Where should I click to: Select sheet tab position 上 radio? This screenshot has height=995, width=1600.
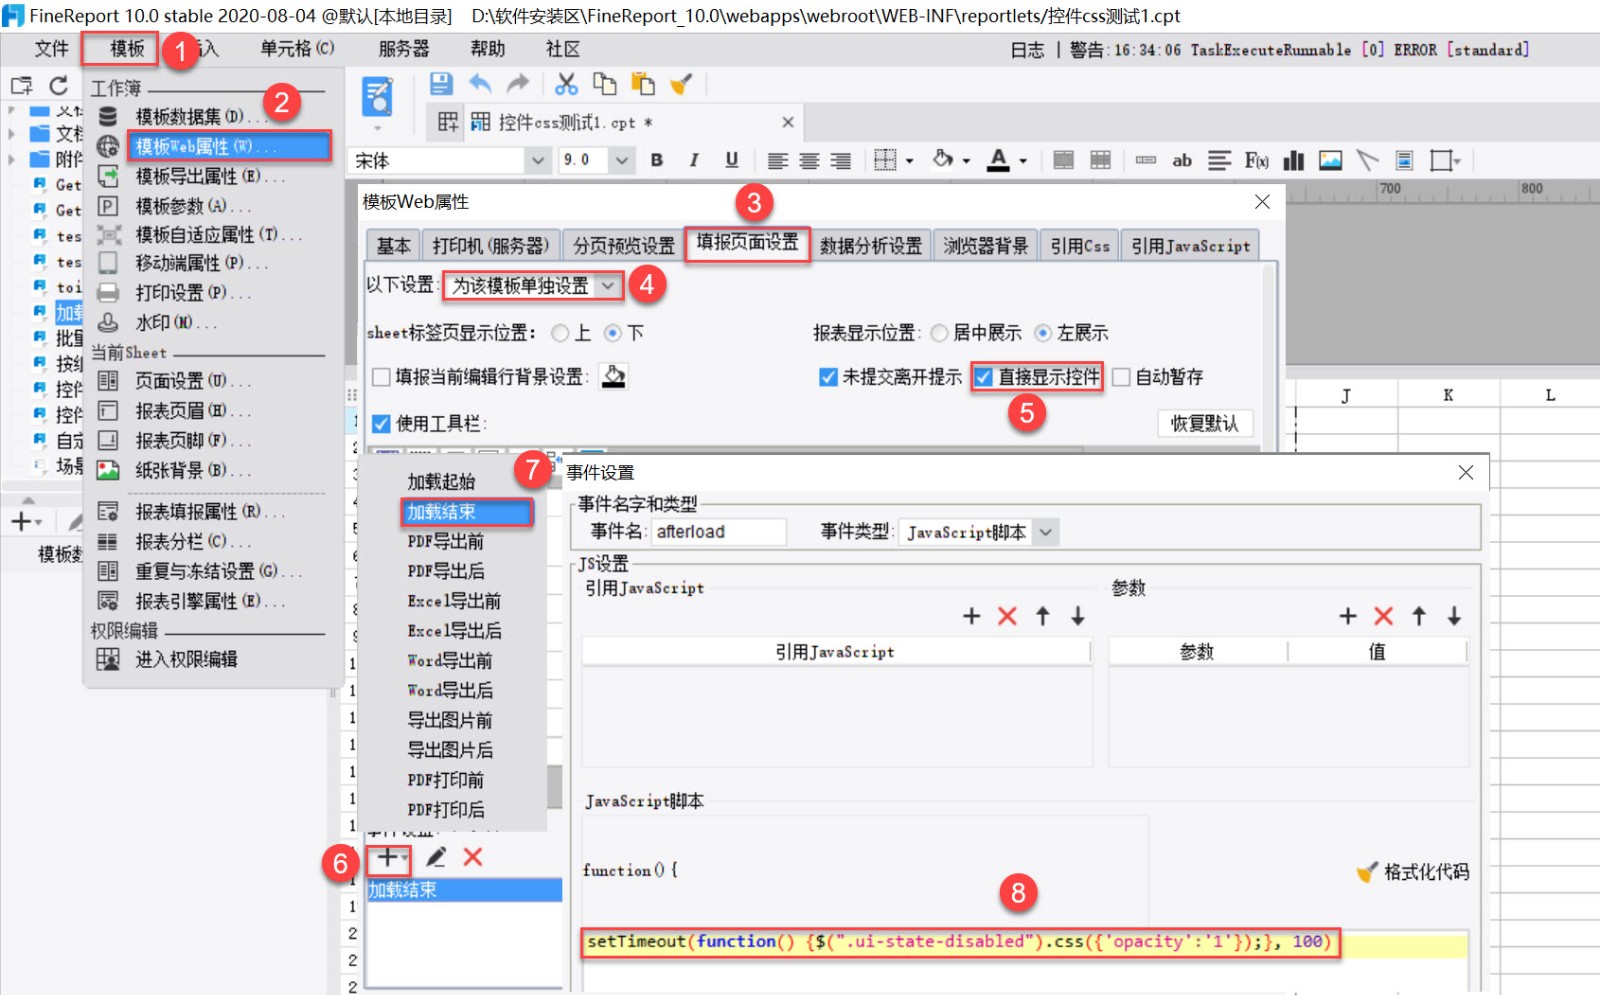[x=560, y=333]
